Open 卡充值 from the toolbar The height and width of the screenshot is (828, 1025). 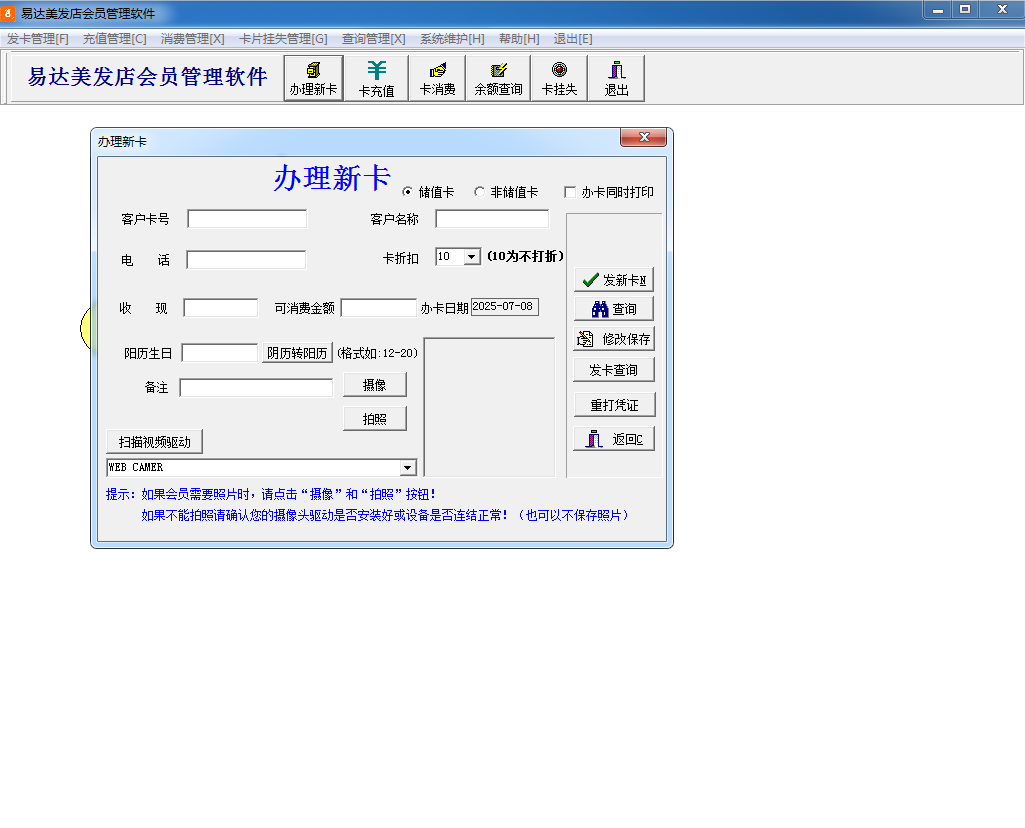(x=376, y=78)
